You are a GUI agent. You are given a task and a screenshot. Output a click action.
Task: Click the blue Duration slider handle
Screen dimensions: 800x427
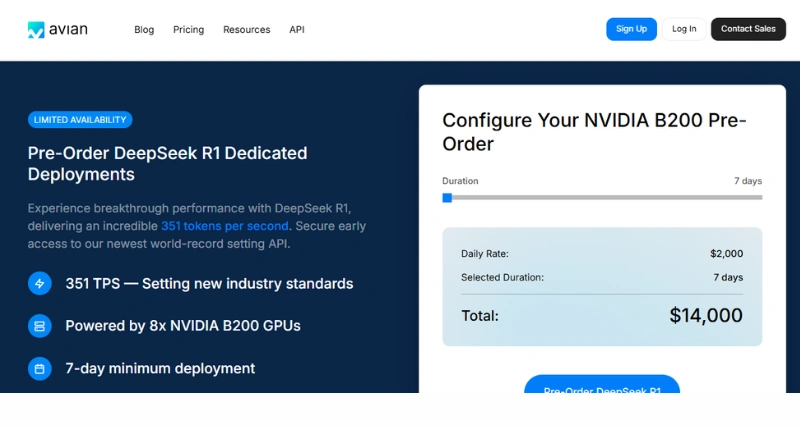click(x=447, y=198)
